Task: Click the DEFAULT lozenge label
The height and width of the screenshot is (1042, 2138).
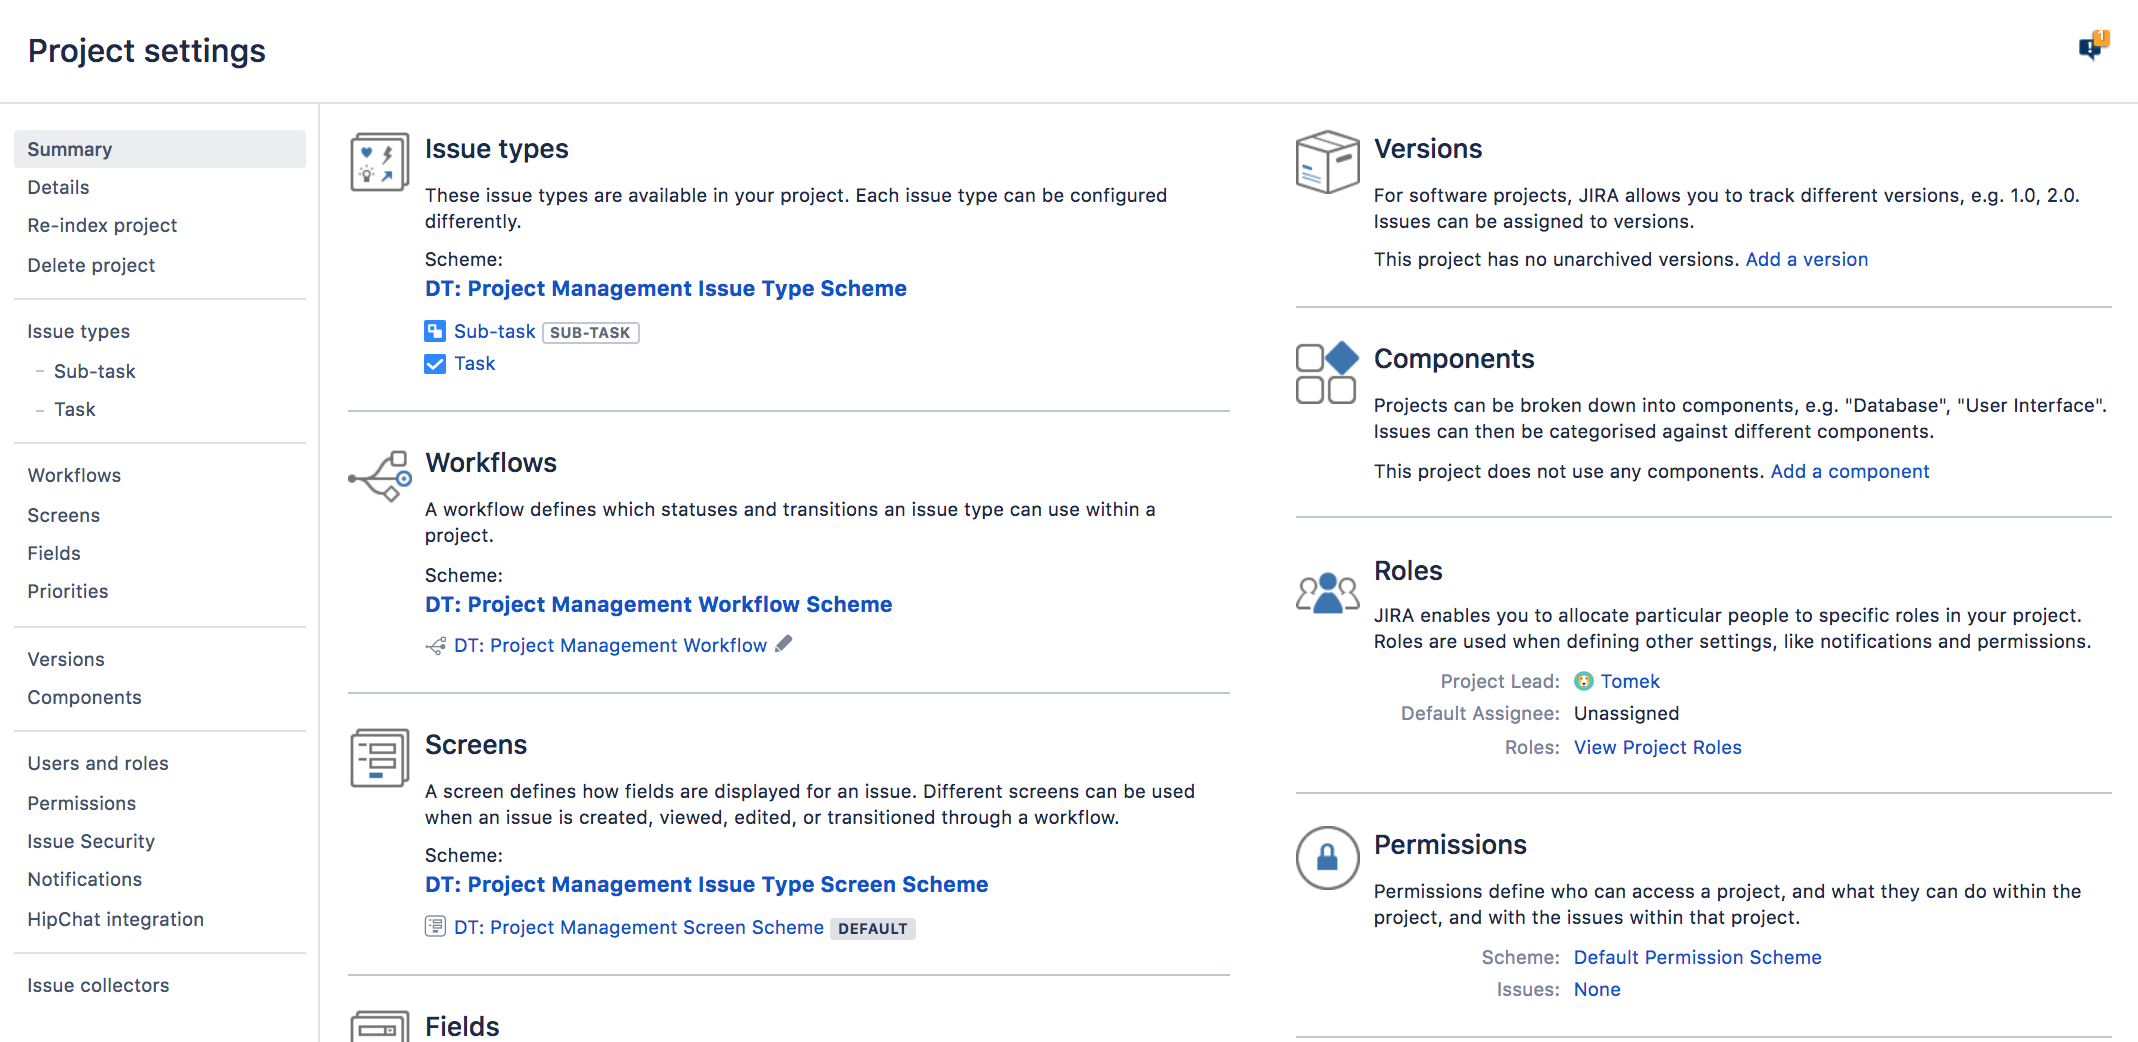Action: pos(873,928)
